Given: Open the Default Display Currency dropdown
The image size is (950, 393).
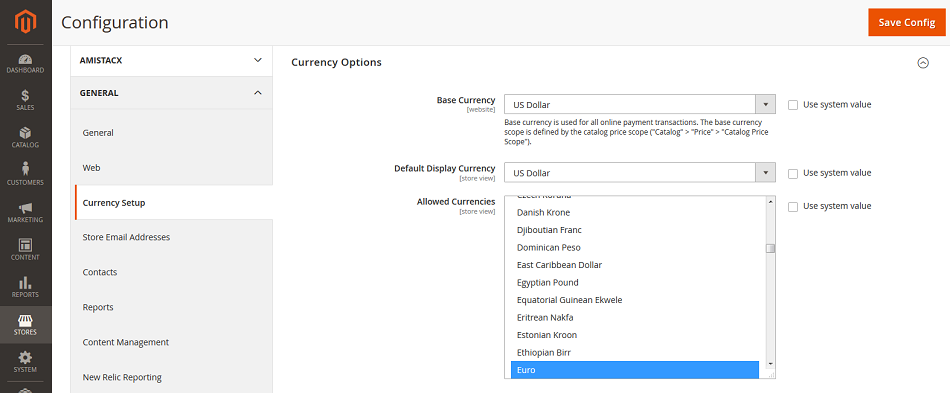Looking at the screenshot, I should (x=640, y=173).
